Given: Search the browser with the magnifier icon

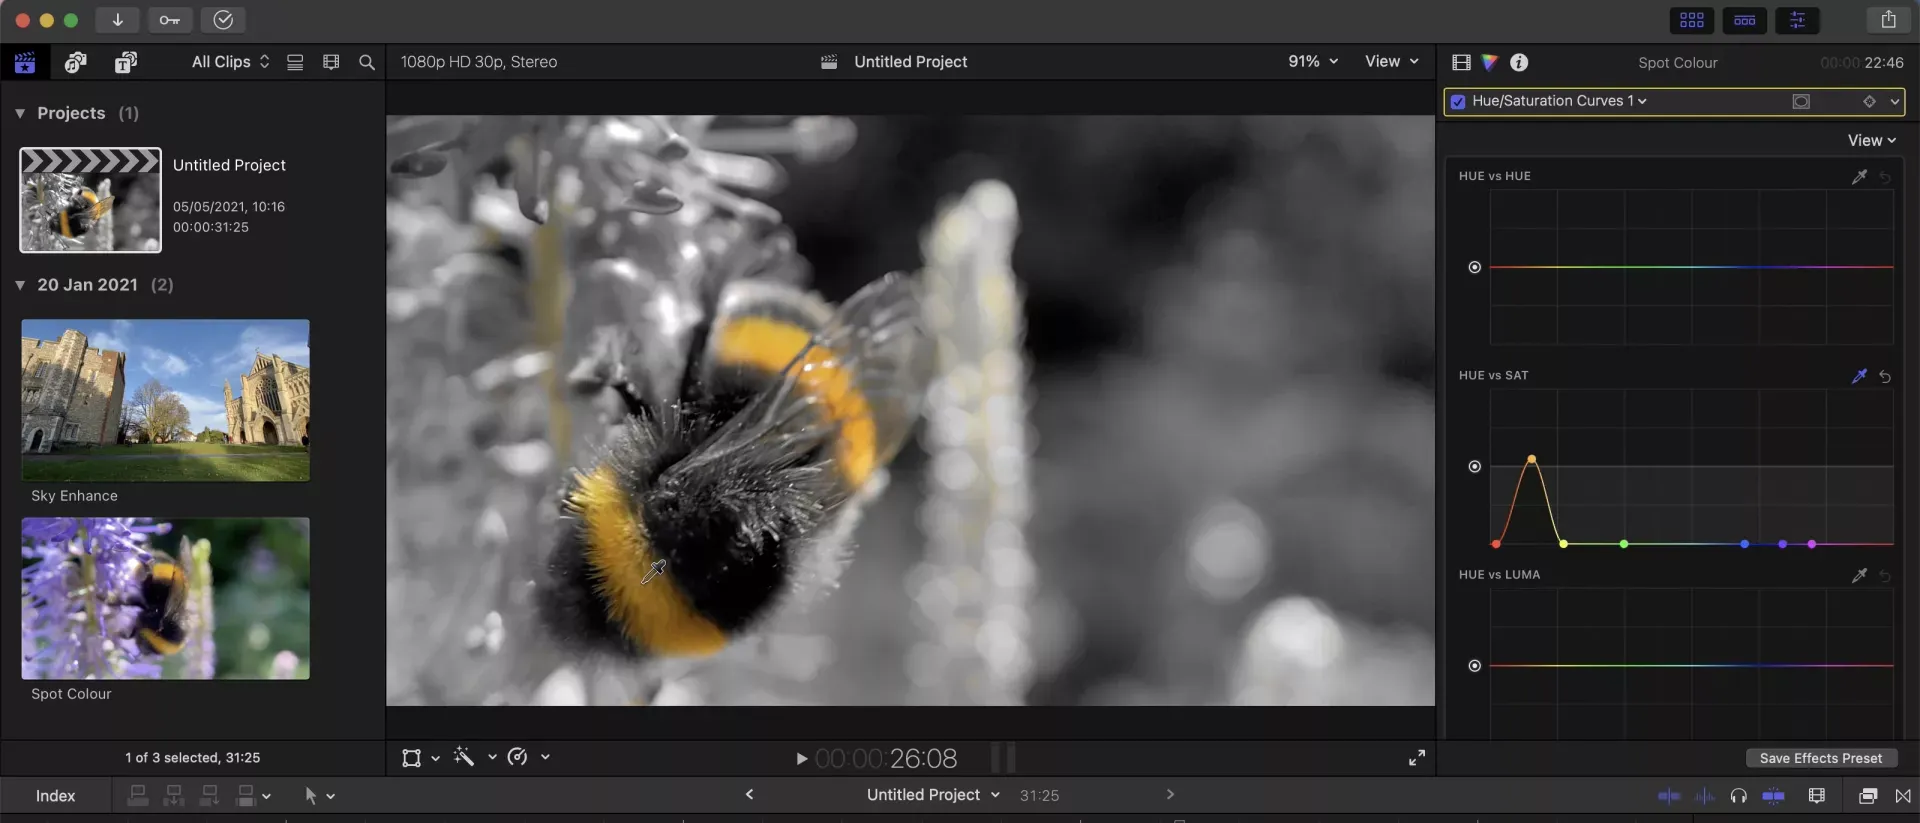Looking at the screenshot, I should point(367,62).
